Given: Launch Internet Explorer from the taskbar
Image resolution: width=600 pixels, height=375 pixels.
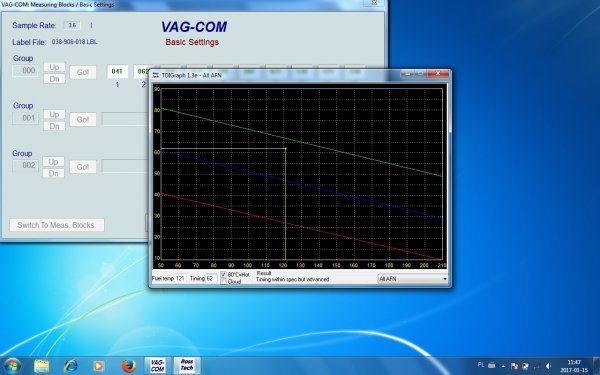Looking at the screenshot, I should [70, 366].
